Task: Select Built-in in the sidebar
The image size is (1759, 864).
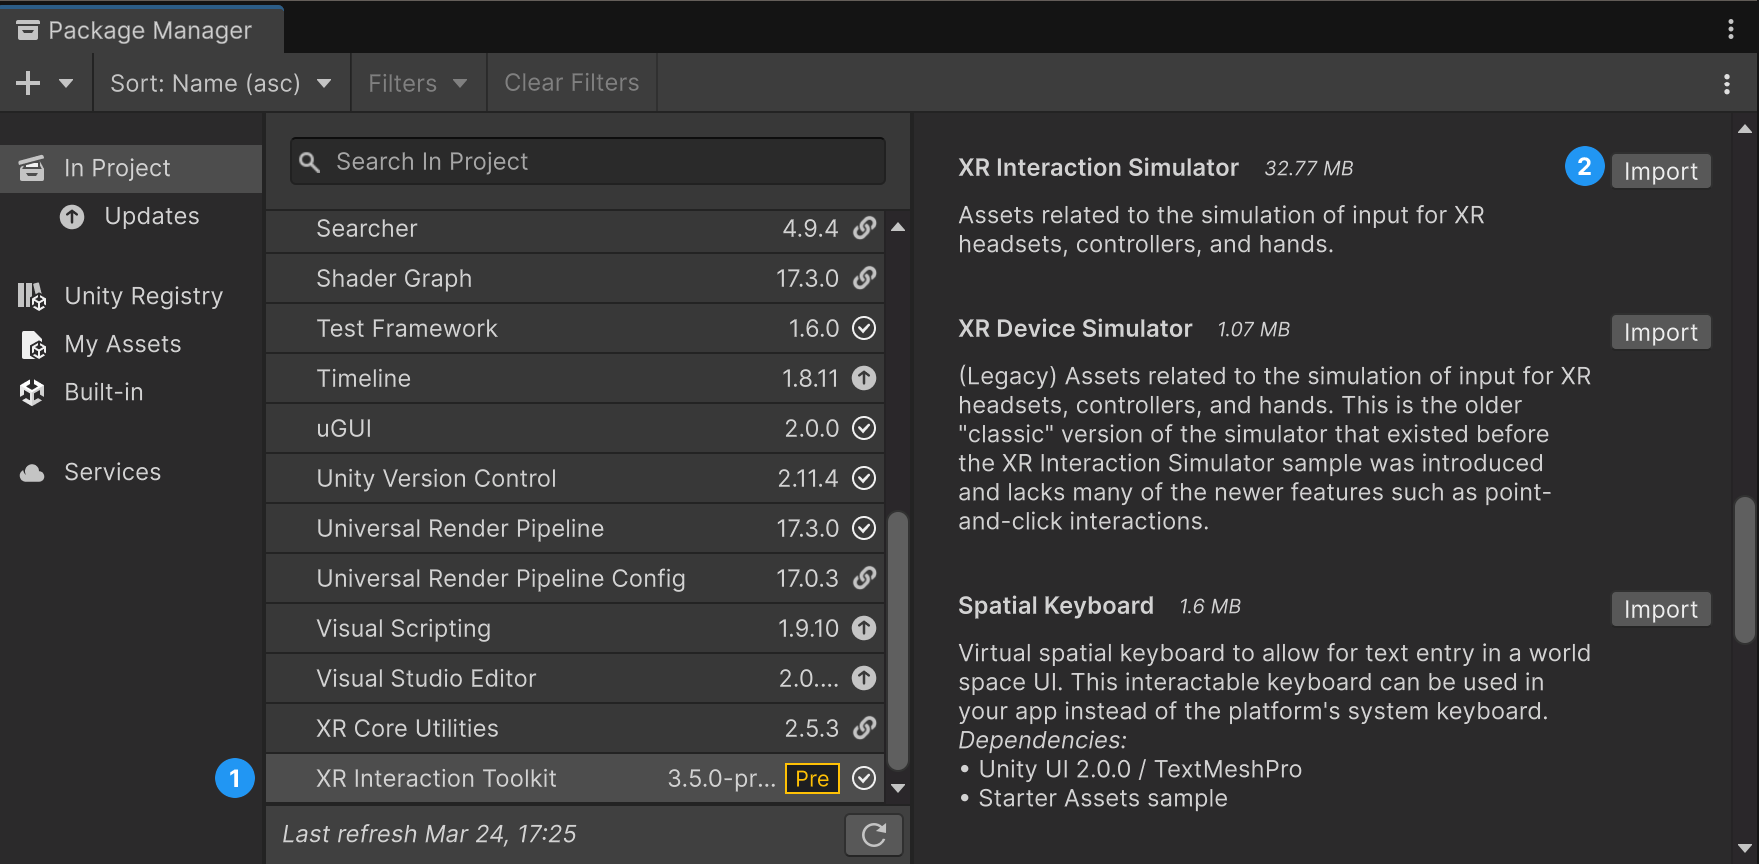Action: click(x=131, y=392)
